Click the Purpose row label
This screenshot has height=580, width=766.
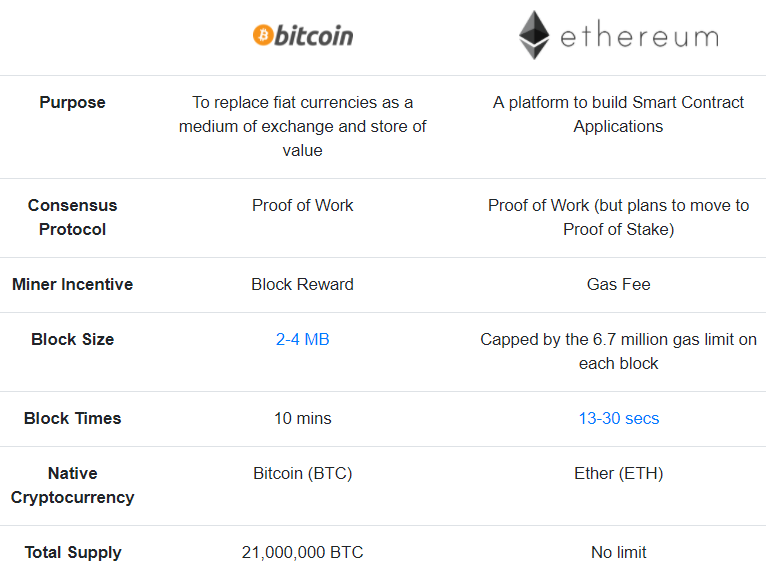pyautogui.click(x=72, y=103)
